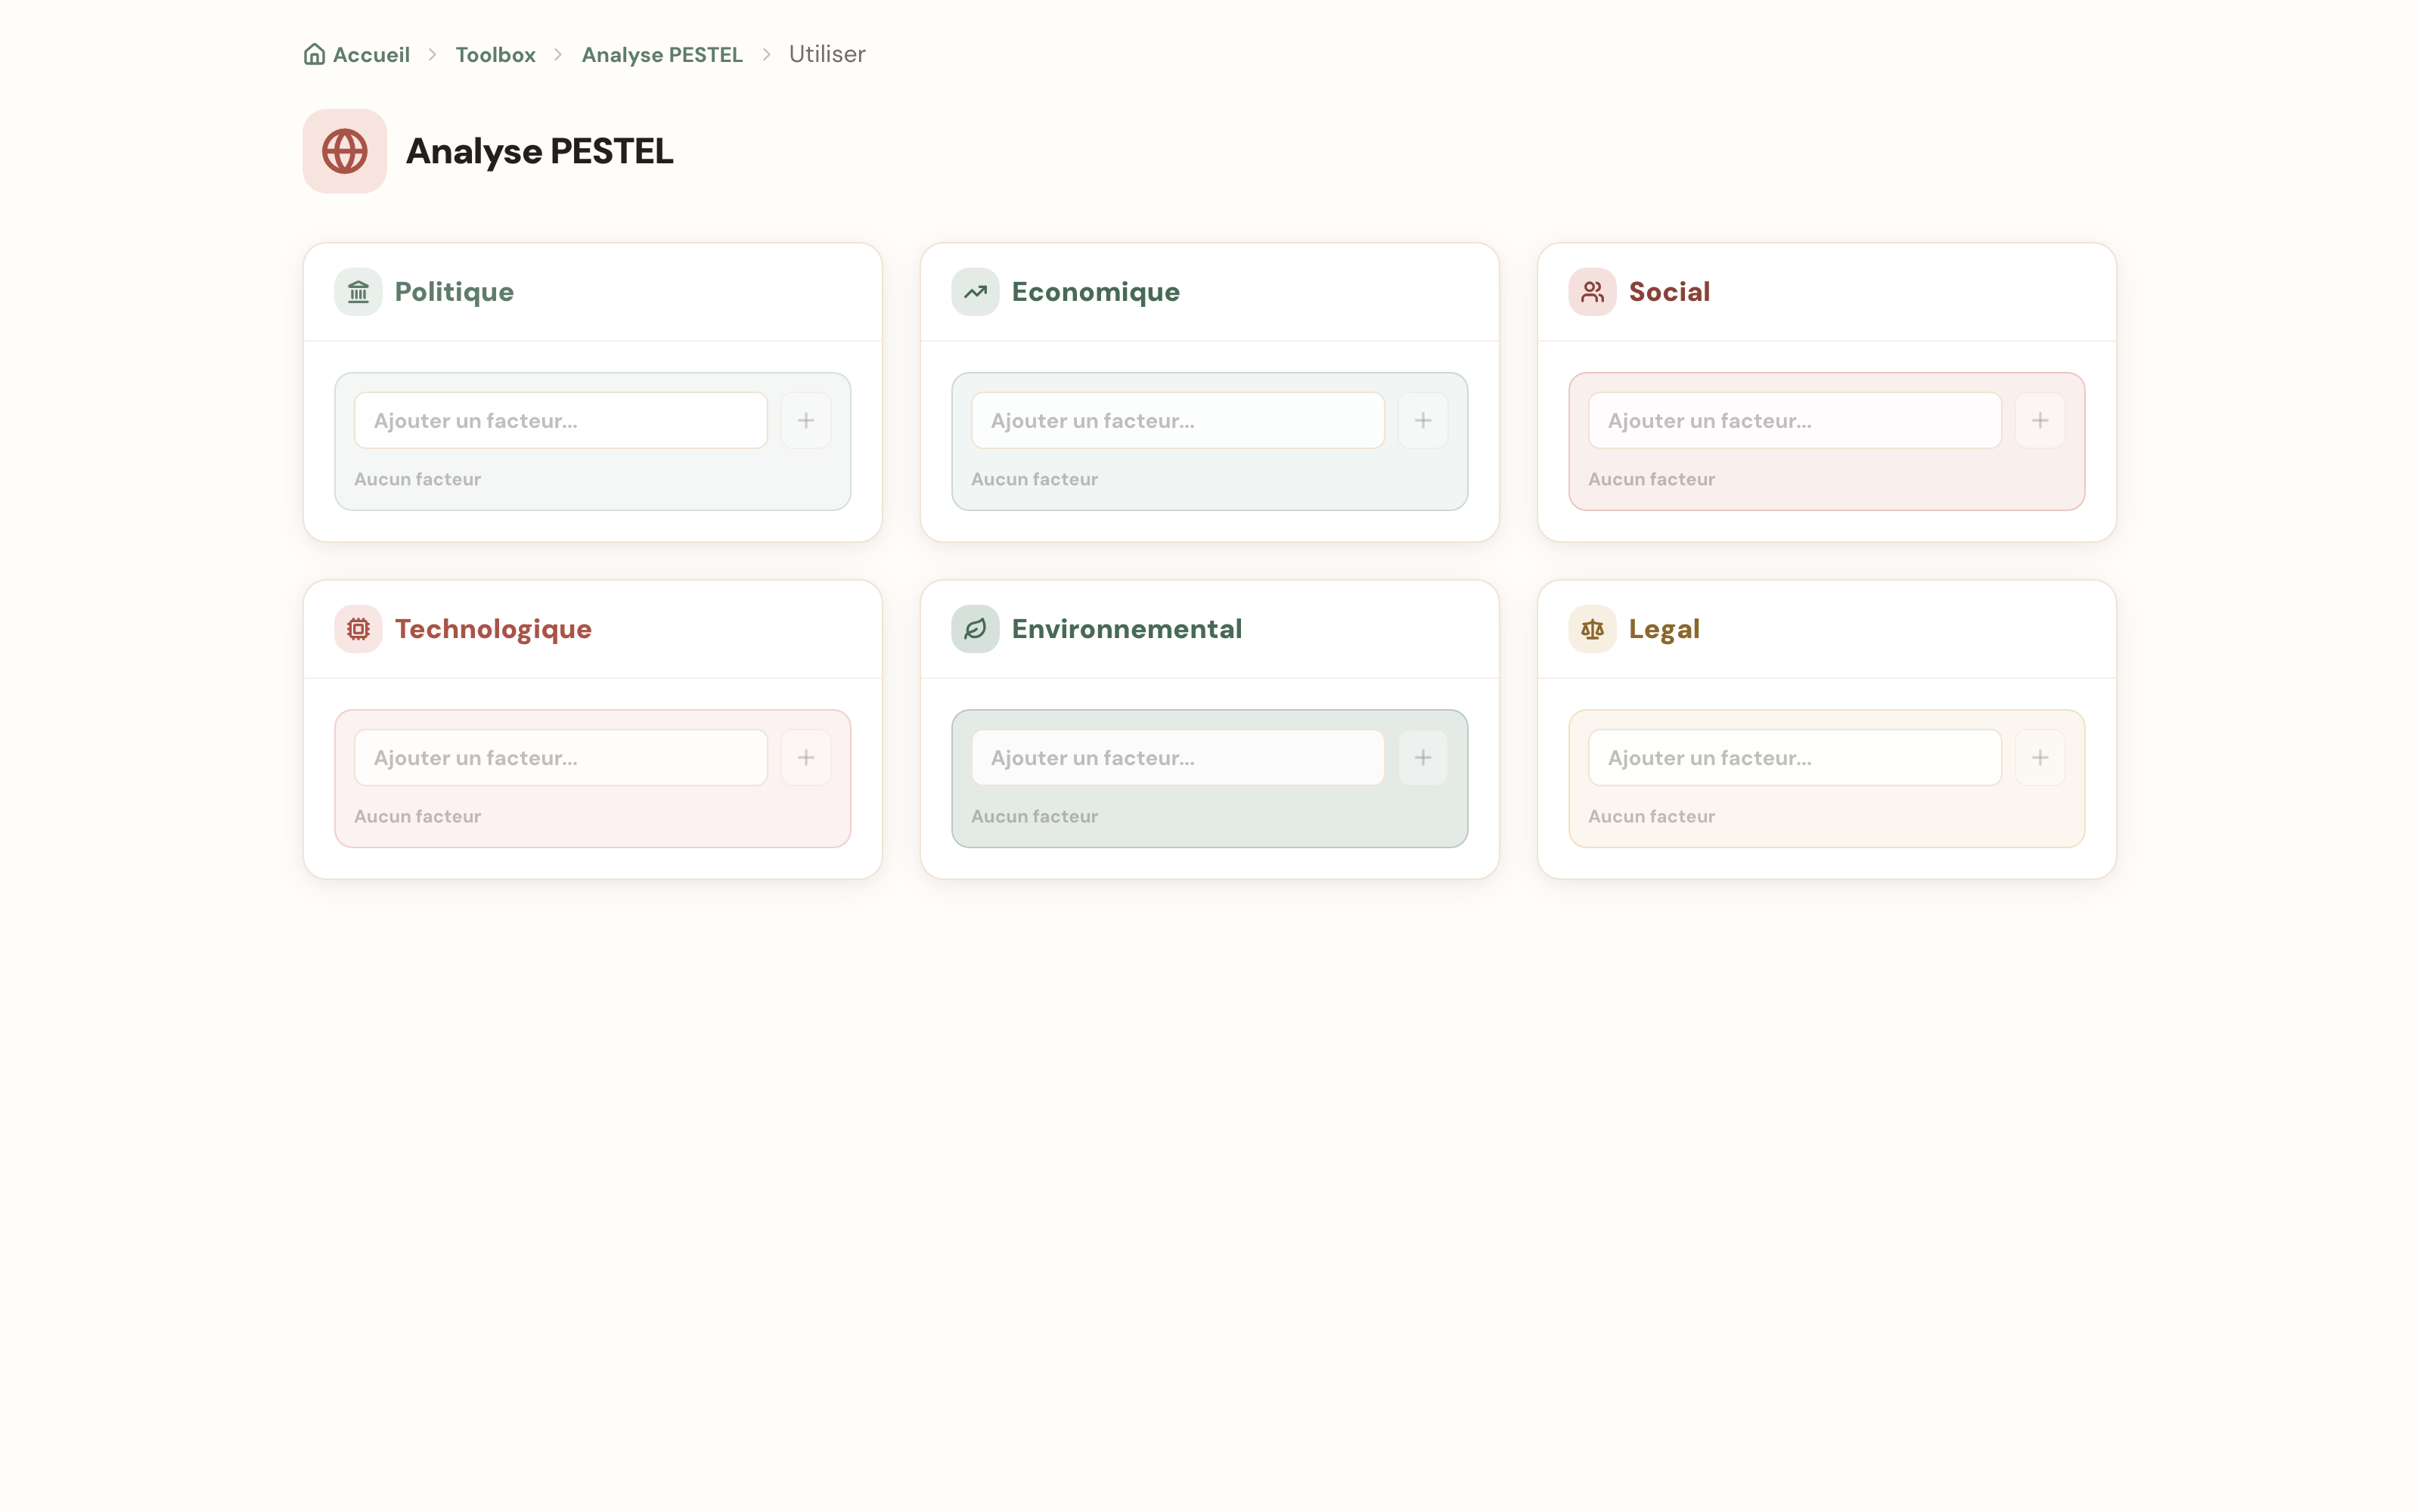
Task: Click 'Aucun facteur' in Technologique card
Action: [x=417, y=816]
